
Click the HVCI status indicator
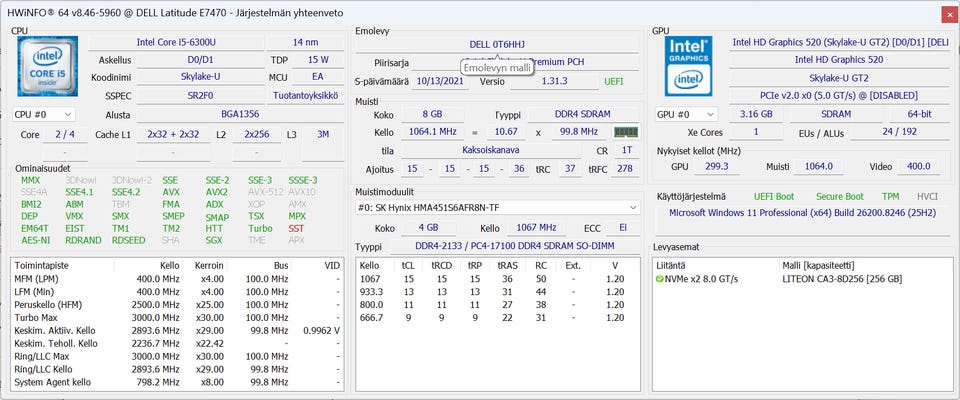coord(927,197)
